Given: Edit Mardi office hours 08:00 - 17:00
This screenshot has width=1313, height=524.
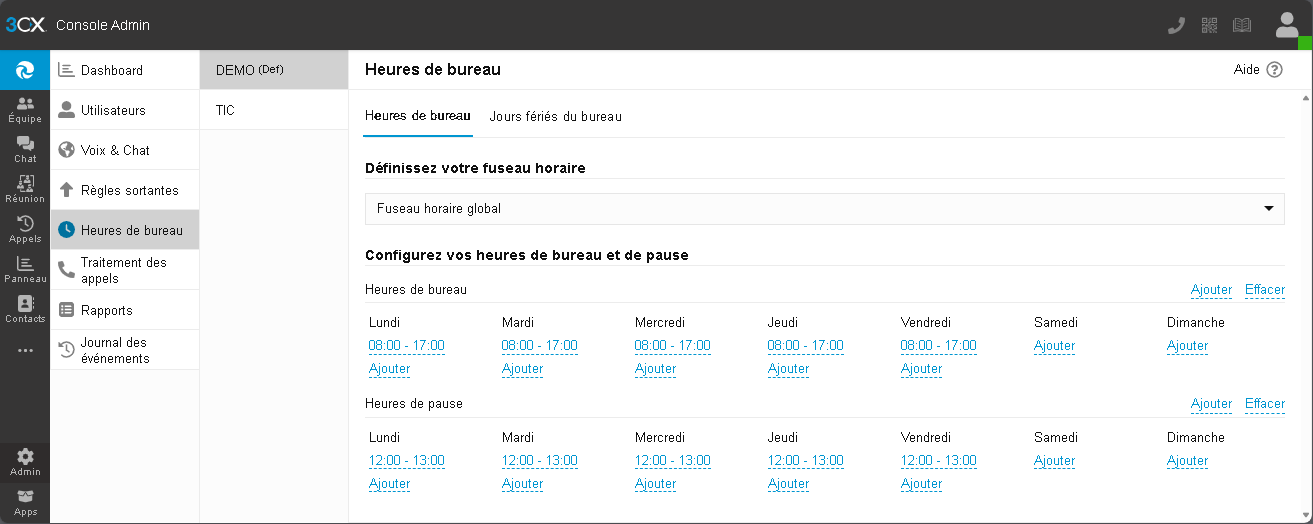Looking at the screenshot, I should [540, 346].
